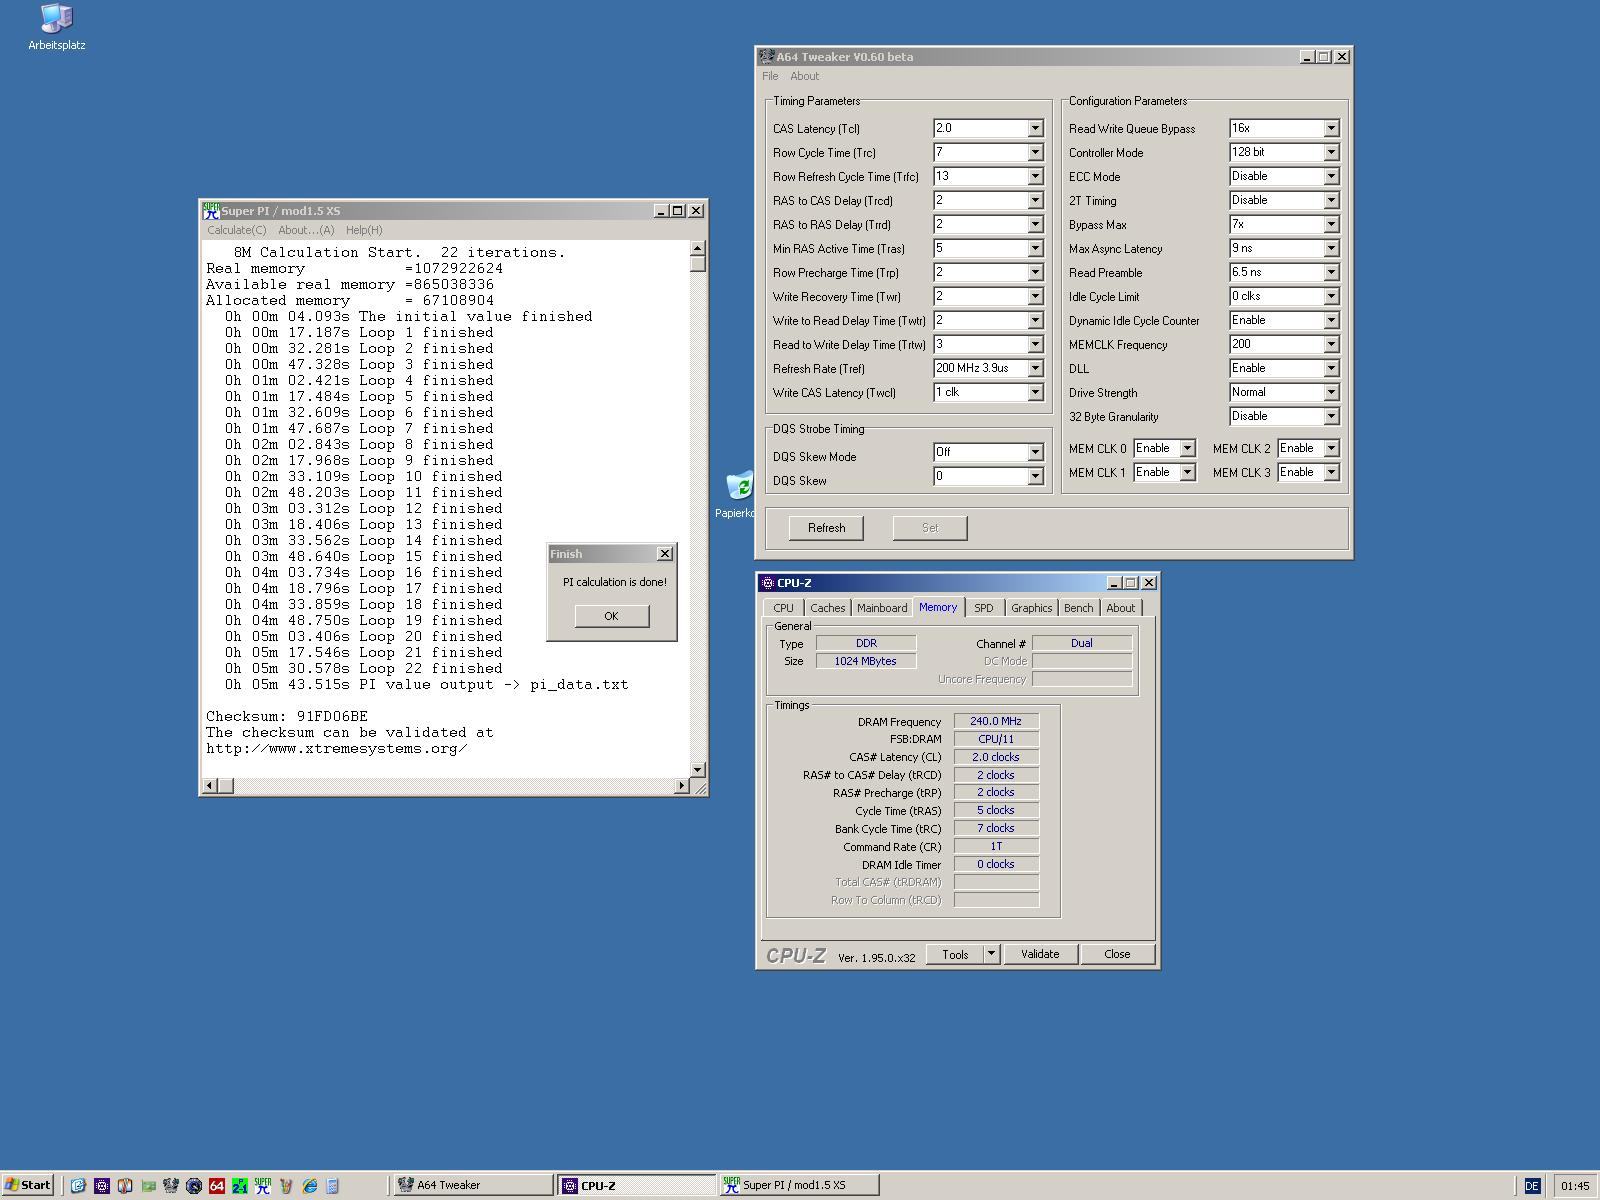Open the Read Write Queue Bypass dropdown
Viewport: 1600px width, 1200px height.
[x=1331, y=128]
